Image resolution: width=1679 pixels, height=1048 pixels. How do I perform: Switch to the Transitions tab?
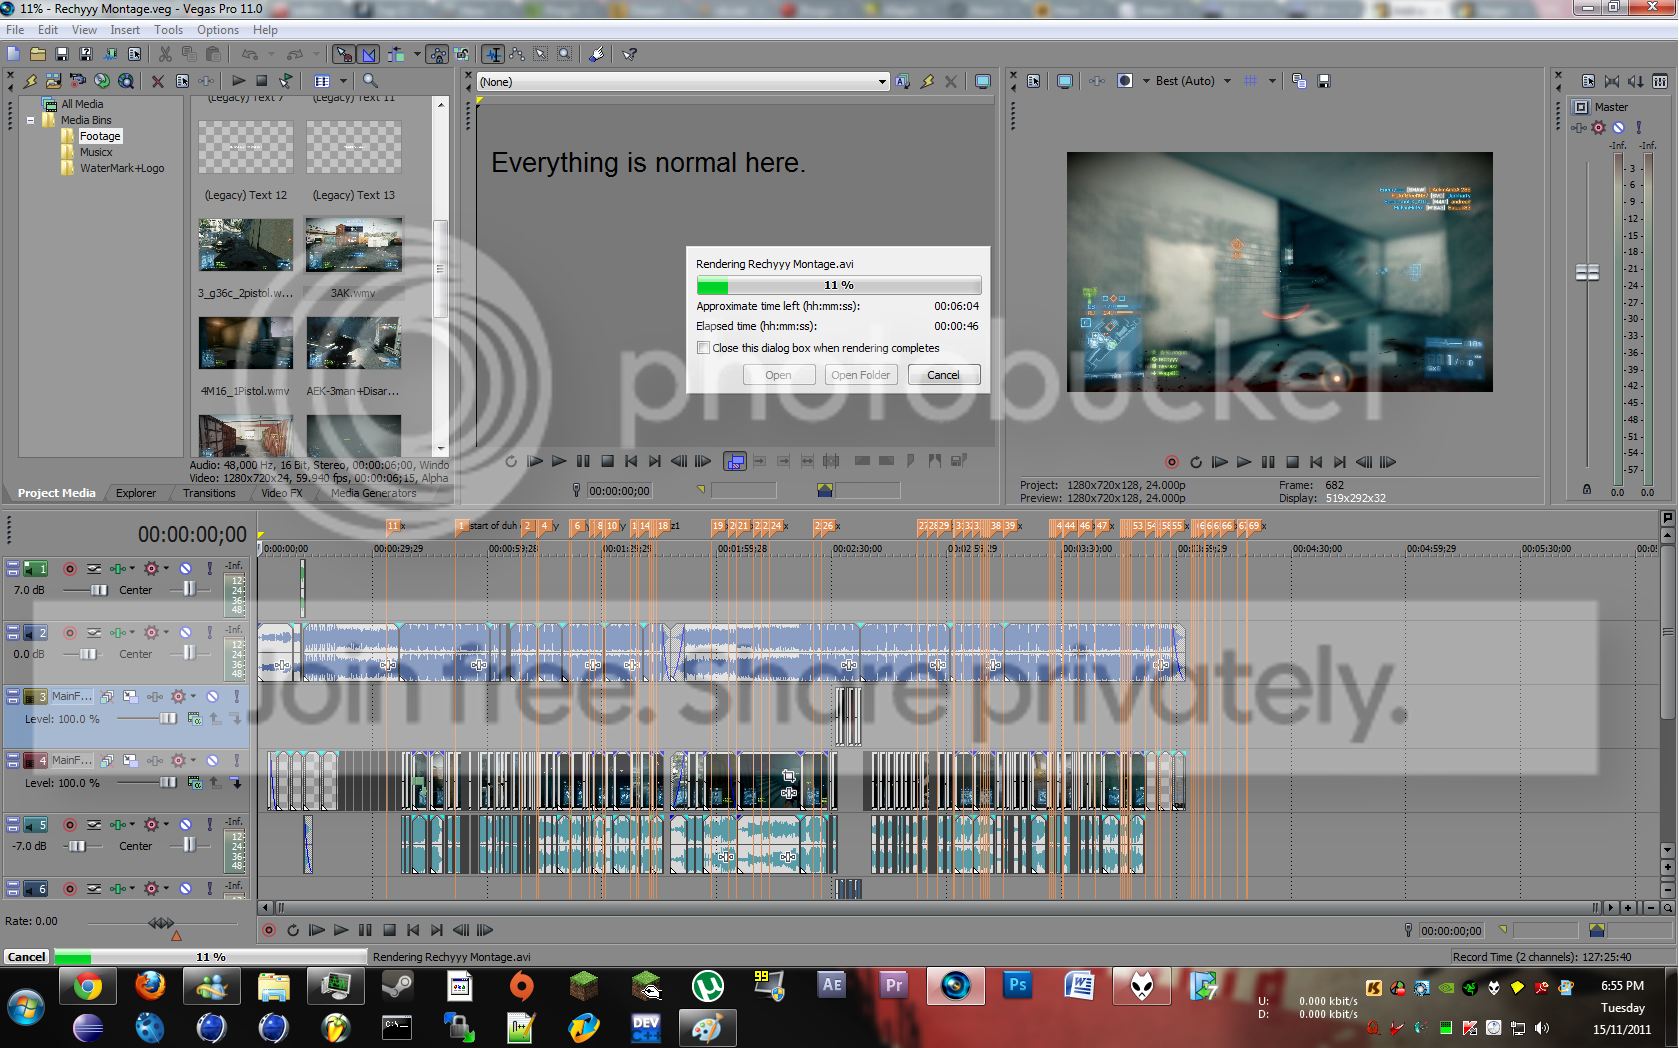point(209,493)
